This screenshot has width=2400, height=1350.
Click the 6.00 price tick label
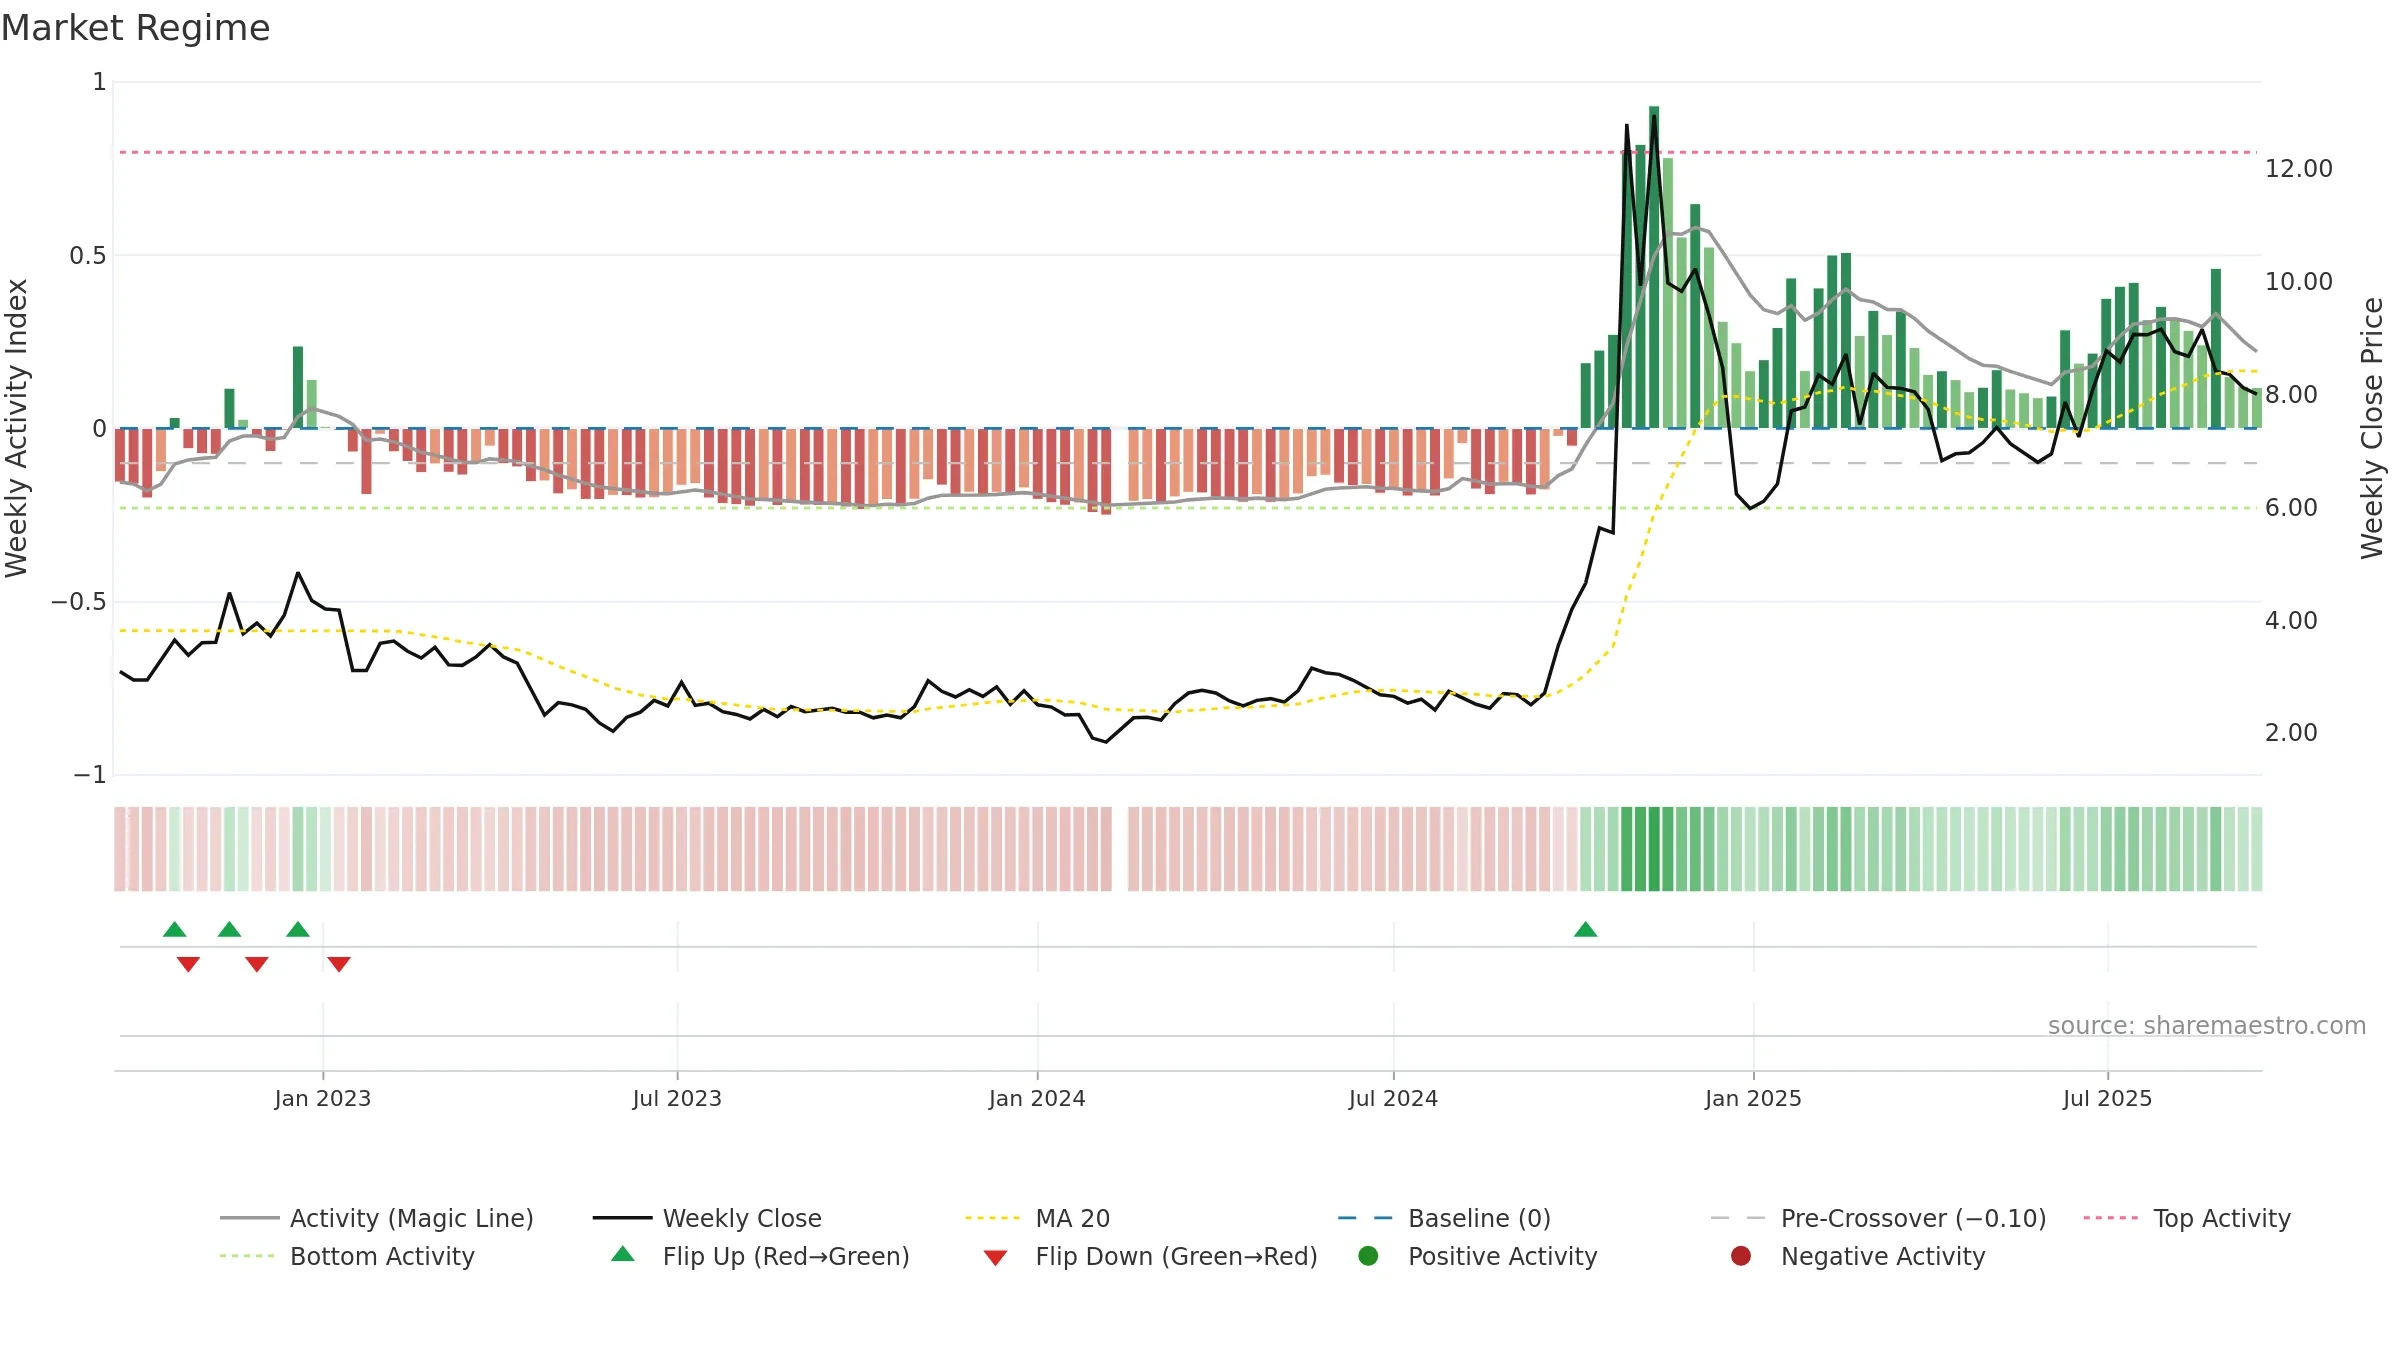(x=2291, y=508)
